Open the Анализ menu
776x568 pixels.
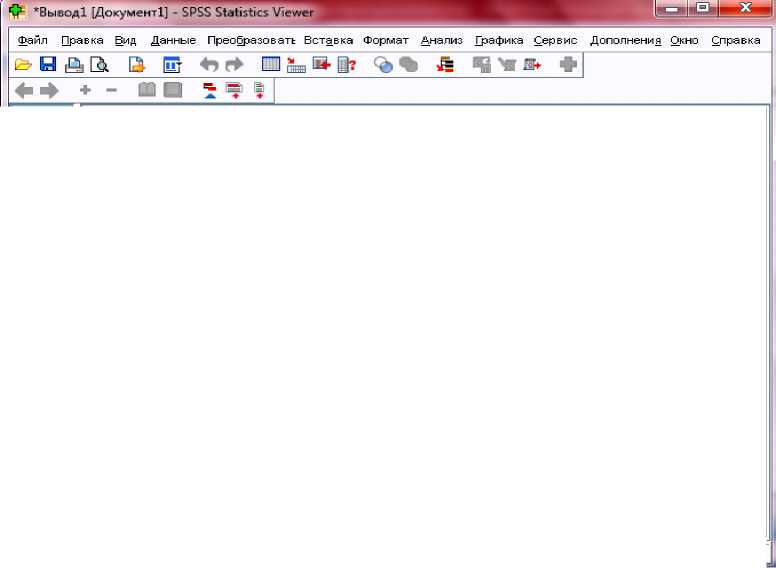(x=441, y=40)
